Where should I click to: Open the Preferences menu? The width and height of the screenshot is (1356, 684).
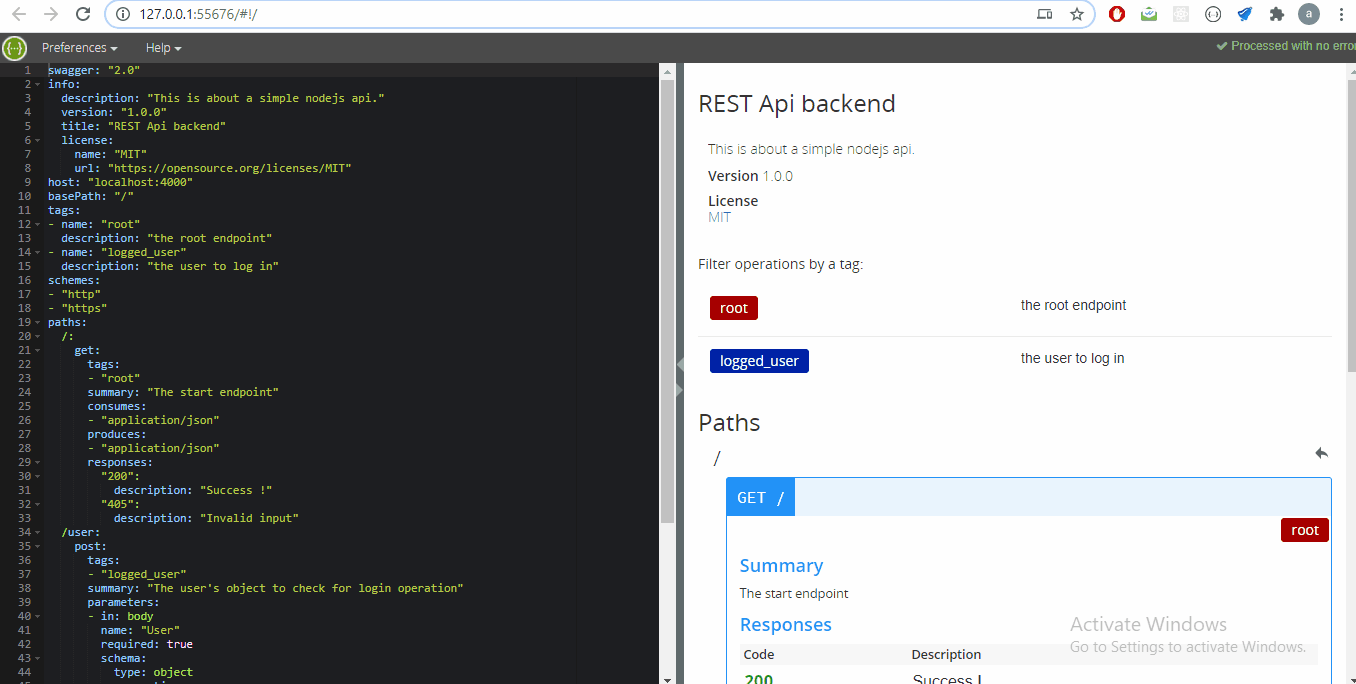click(79, 48)
